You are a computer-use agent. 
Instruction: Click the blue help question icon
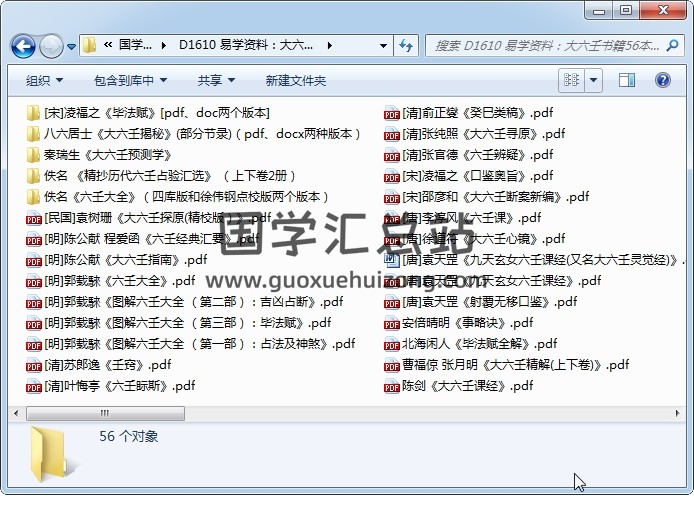(x=663, y=80)
